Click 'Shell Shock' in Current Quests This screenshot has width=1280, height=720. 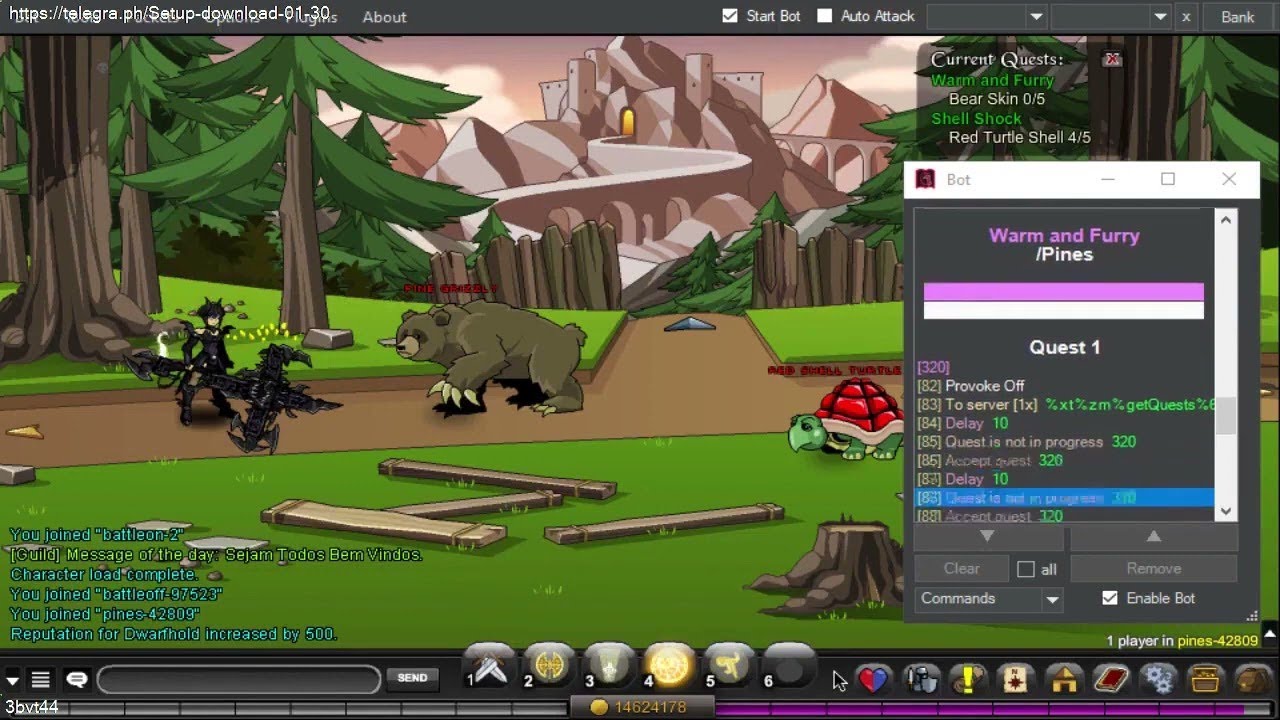point(976,118)
